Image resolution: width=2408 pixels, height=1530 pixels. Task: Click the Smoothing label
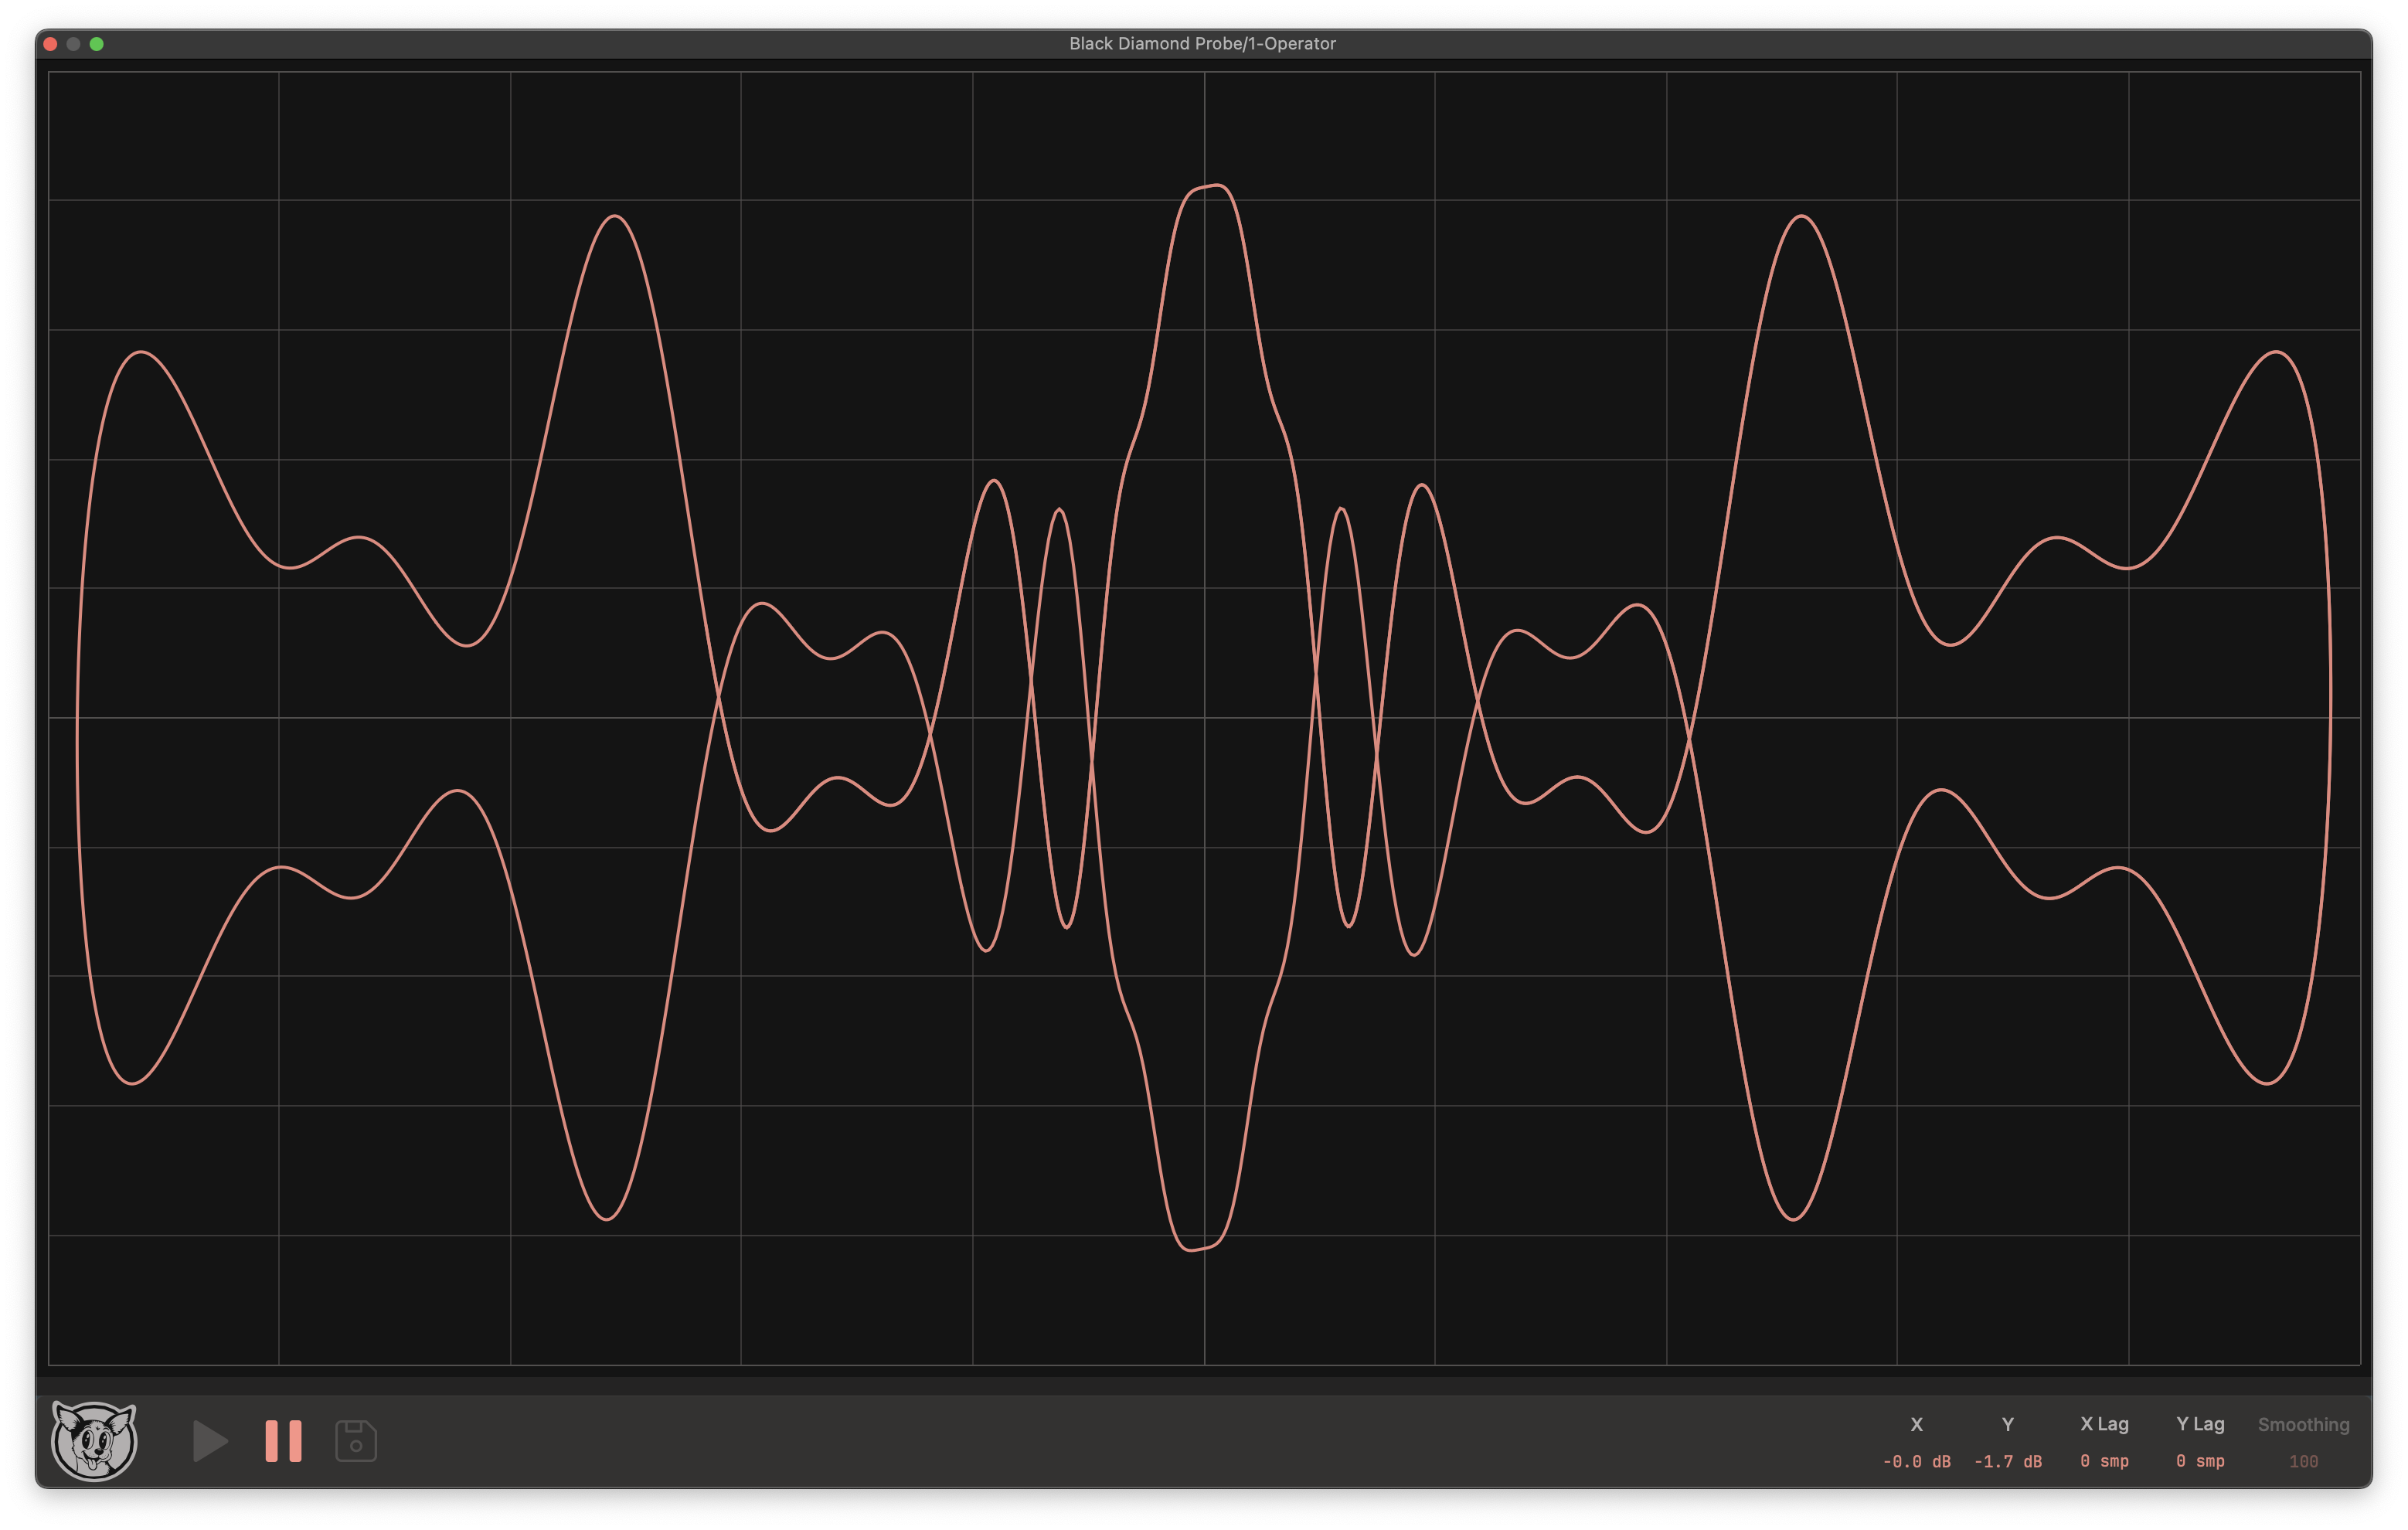pos(2303,1424)
